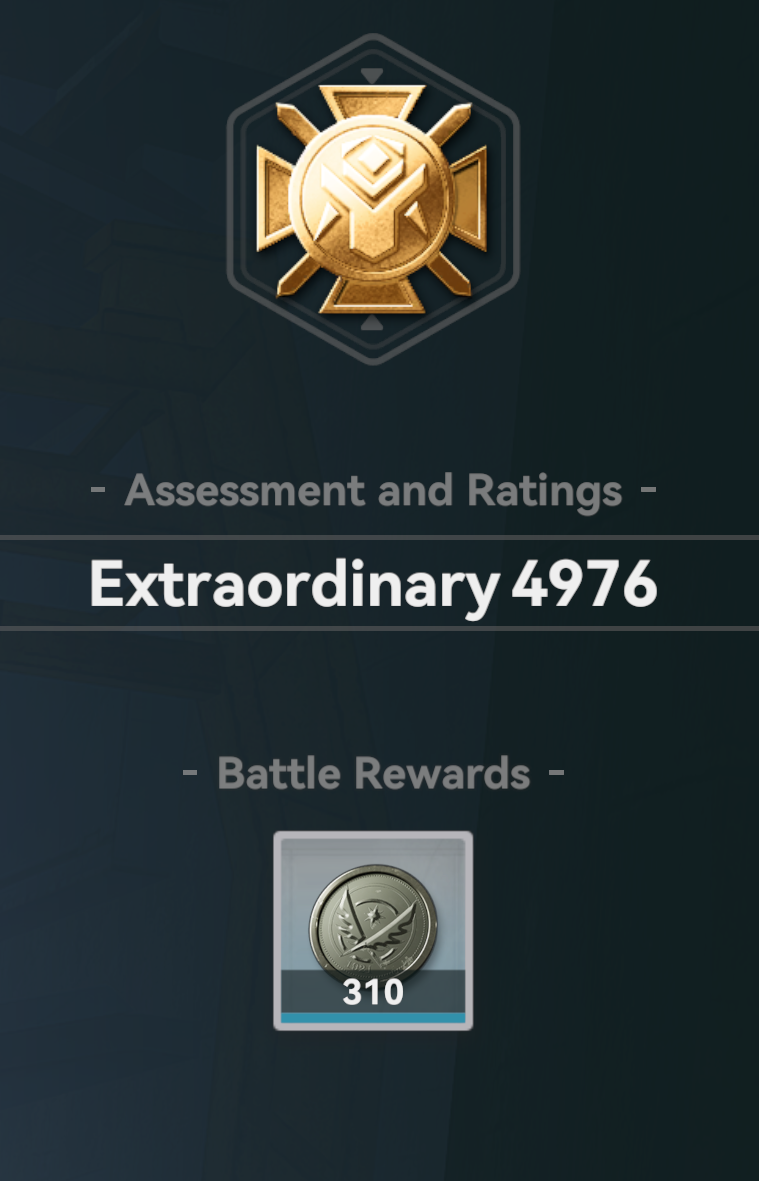Click the bottom trapezoid arm of the medal
Screen dimensions: 759x1181
[x=372, y=295]
